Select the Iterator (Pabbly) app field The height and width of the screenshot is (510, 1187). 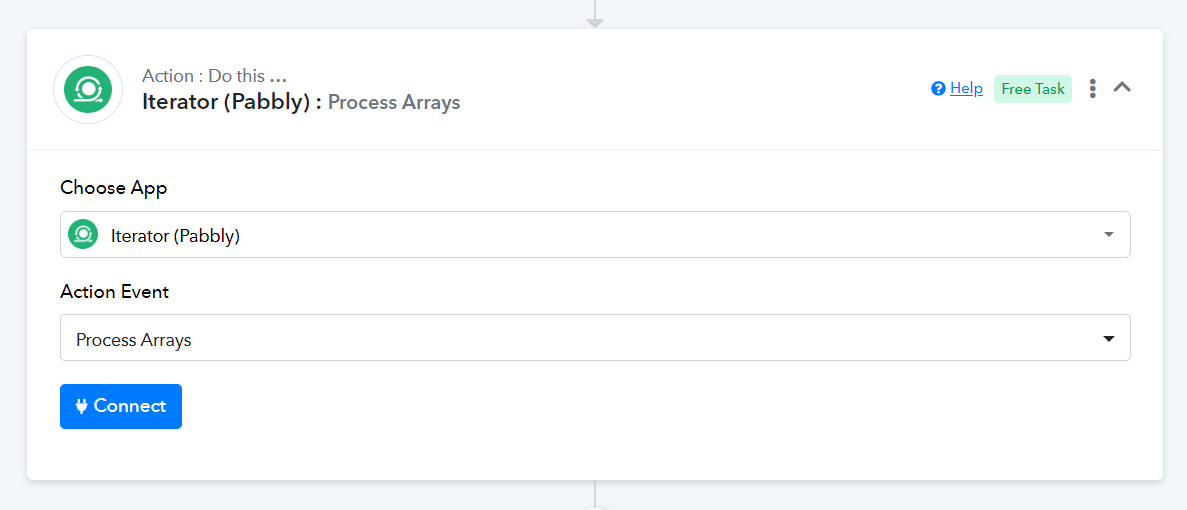point(595,235)
